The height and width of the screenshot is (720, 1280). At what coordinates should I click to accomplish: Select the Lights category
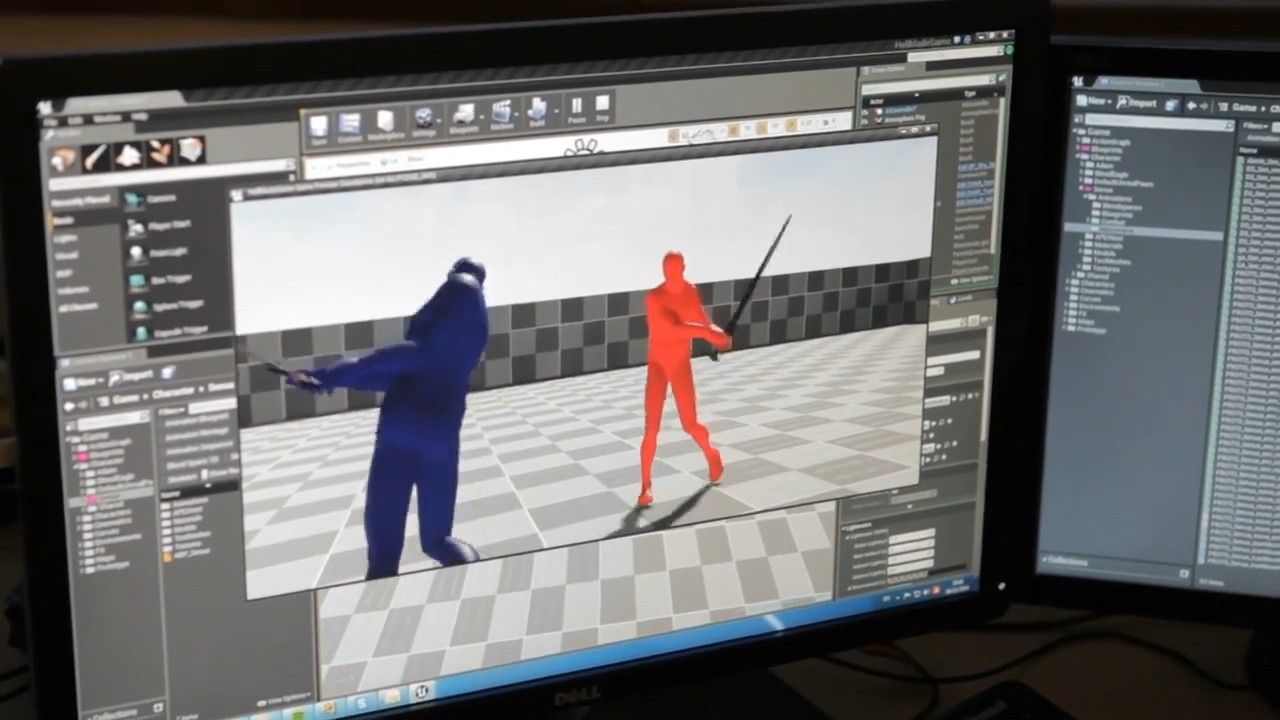[x=65, y=238]
